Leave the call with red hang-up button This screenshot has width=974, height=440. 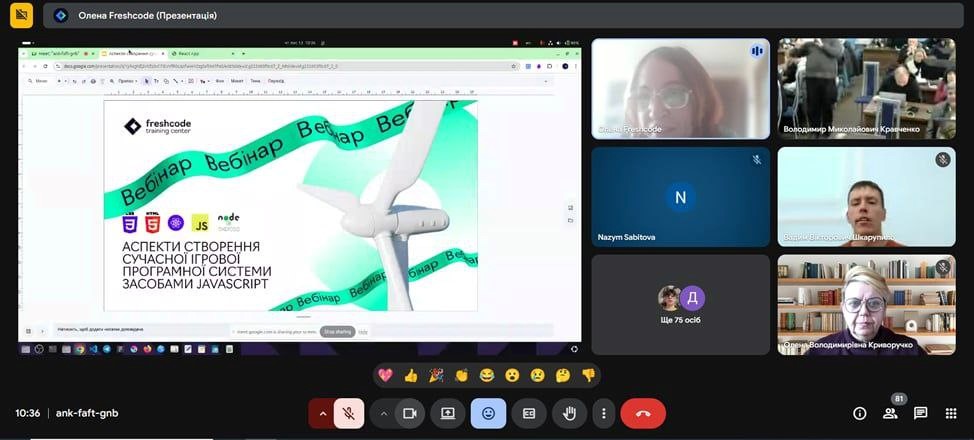(x=643, y=413)
